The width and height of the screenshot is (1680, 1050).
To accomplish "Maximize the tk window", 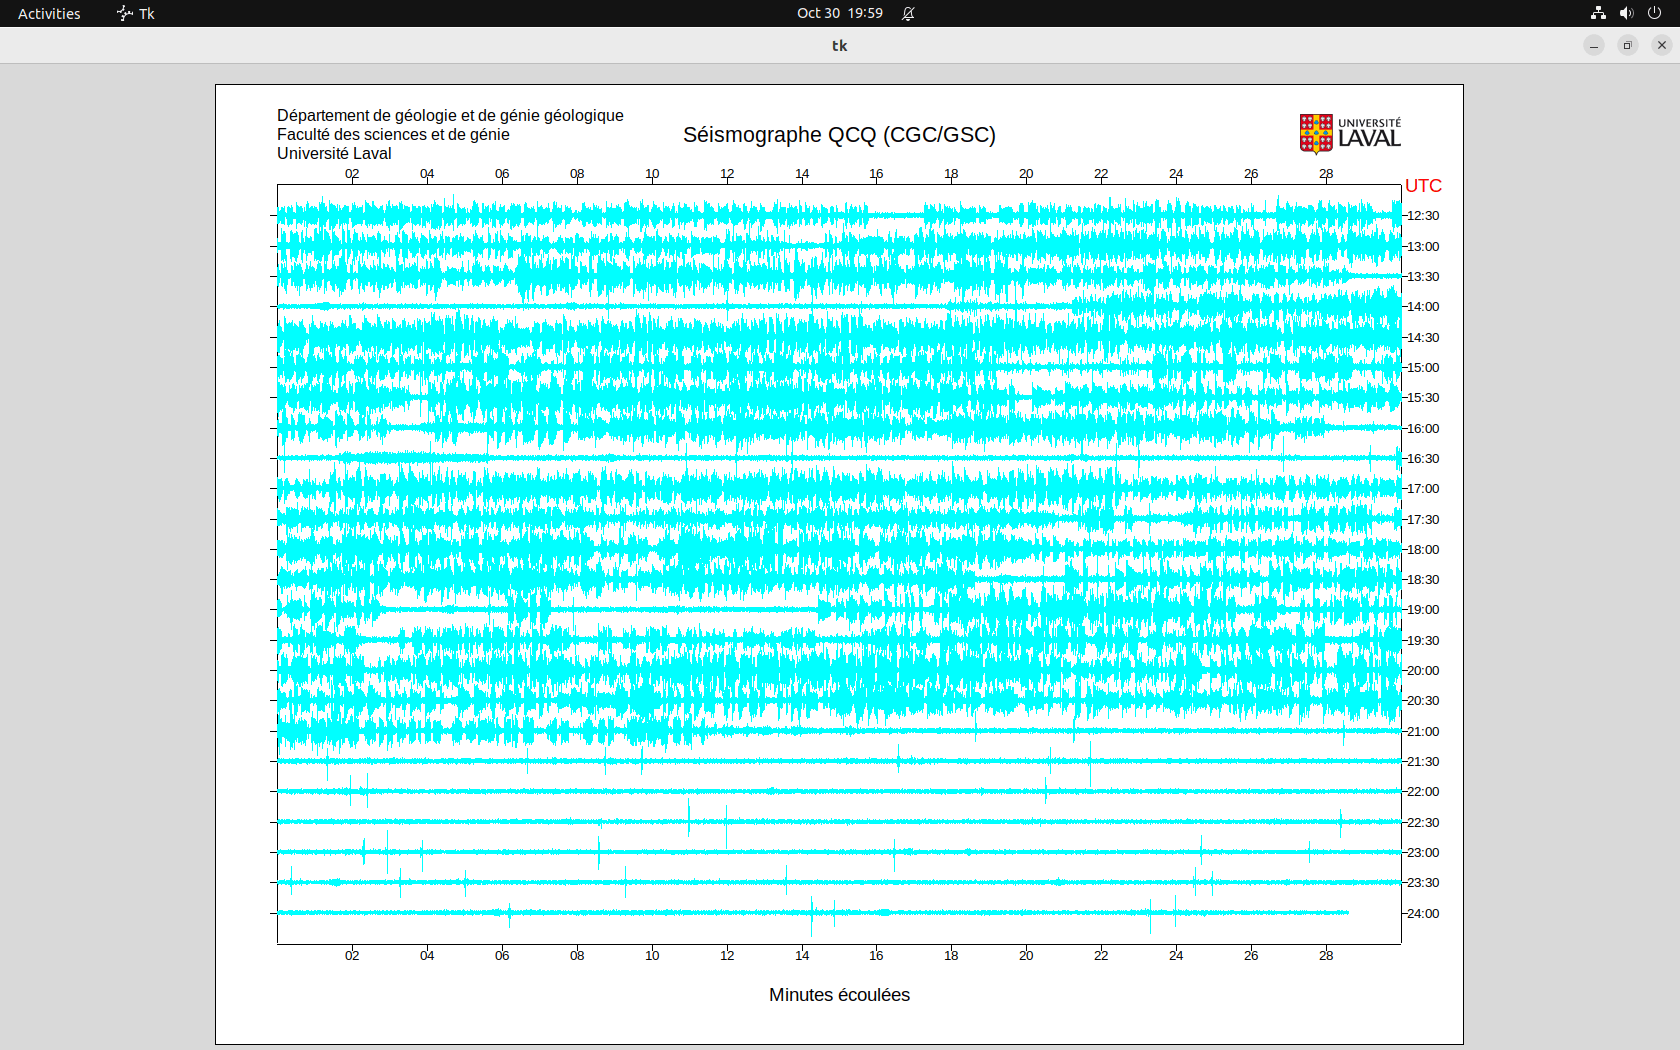I will tap(1628, 45).
